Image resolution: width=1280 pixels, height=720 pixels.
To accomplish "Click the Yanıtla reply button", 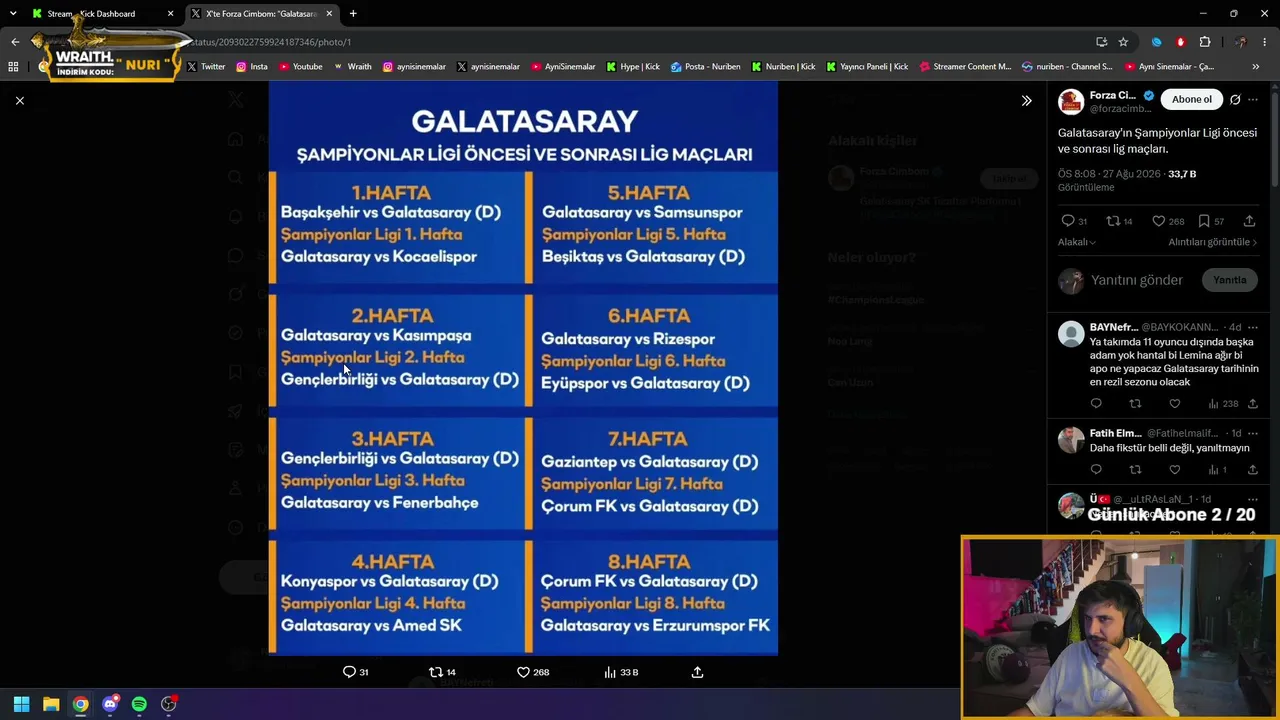I will pos(1229,280).
